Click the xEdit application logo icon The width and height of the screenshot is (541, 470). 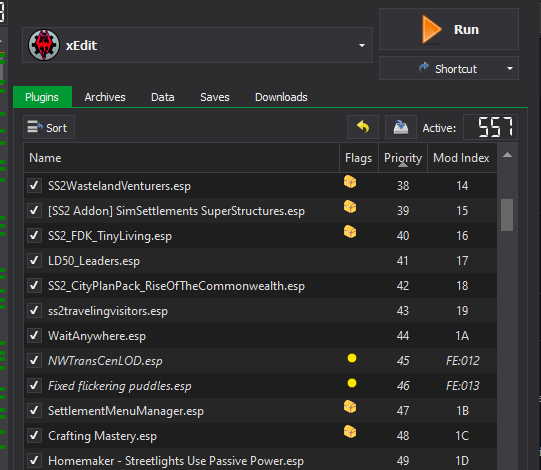(44, 45)
